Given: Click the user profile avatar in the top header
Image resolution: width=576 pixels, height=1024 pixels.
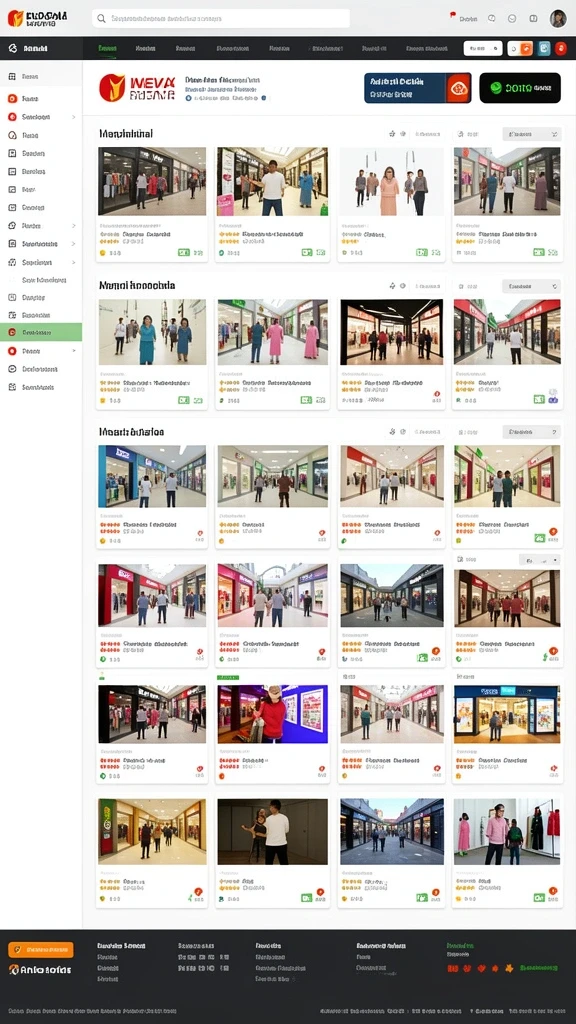Looking at the screenshot, I should (x=558, y=18).
